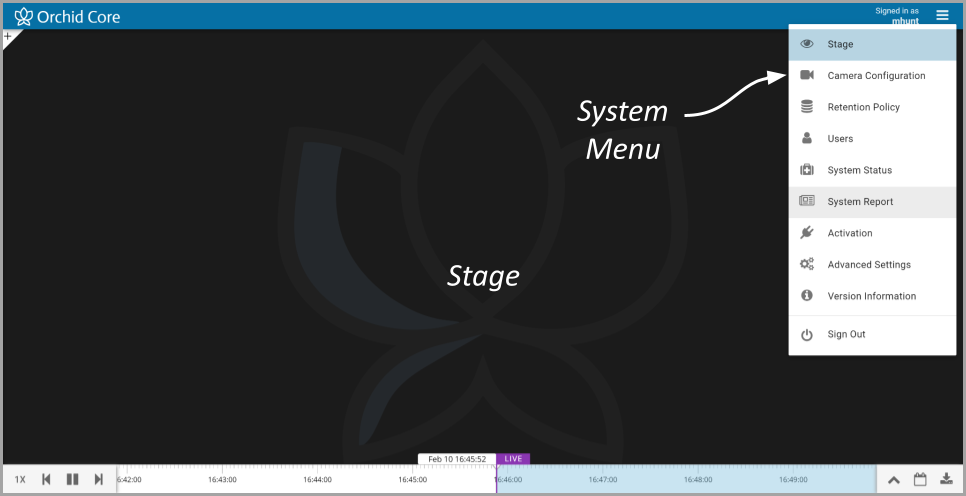966x496 pixels.
Task: Click the signed-in username mhunt
Action: [905, 21]
